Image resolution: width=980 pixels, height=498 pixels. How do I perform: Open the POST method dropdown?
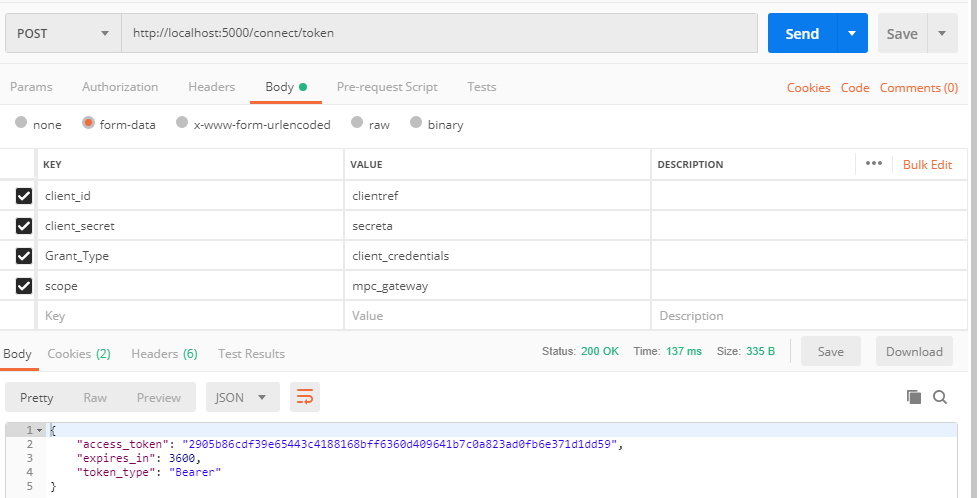point(63,33)
